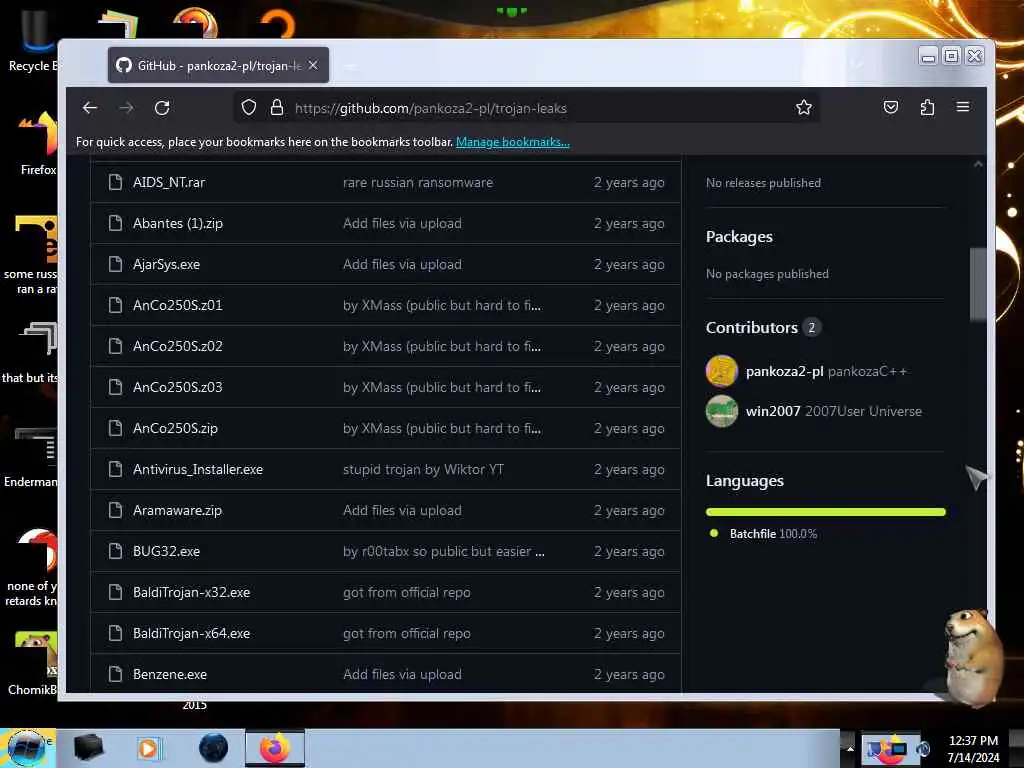Open the Contributors section heading
The width and height of the screenshot is (1024, 768).
(751, 327)
